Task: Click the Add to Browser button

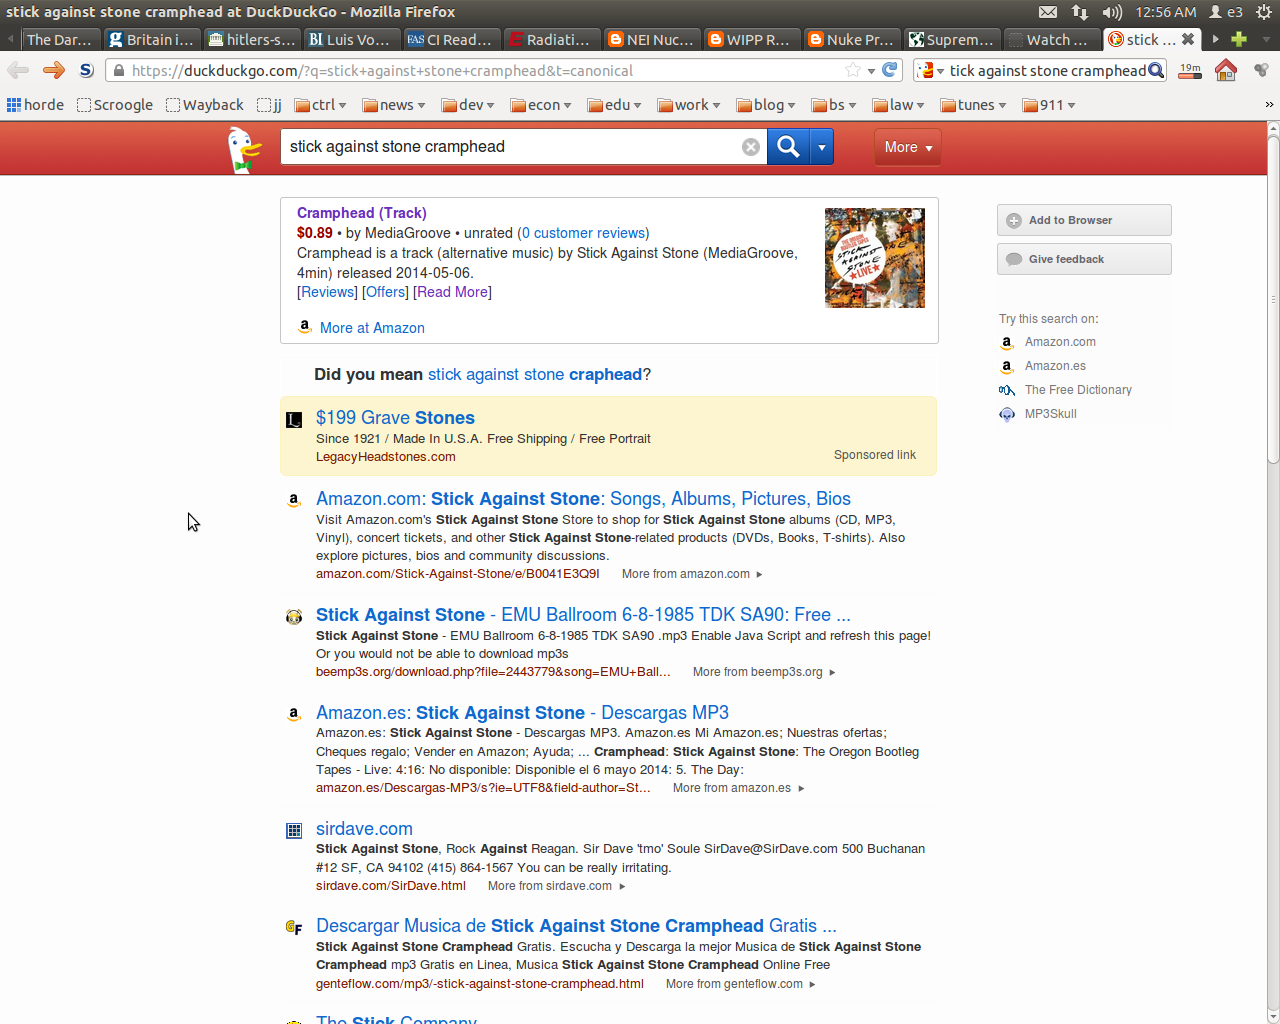Action: [x=1083, y=220]
